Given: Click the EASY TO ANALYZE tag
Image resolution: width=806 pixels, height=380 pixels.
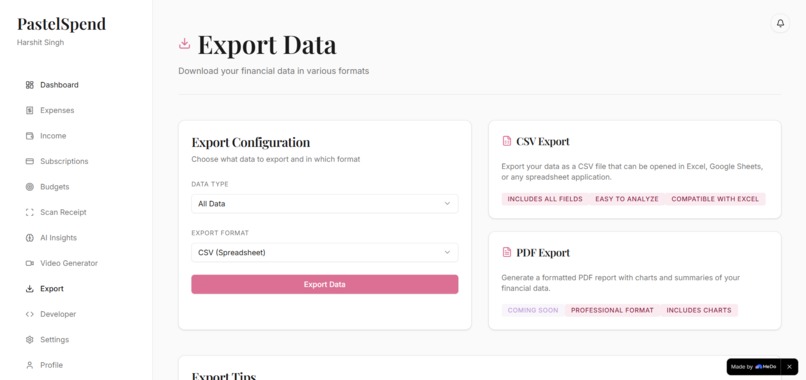Looking at the screenshot, I should 627,199.
